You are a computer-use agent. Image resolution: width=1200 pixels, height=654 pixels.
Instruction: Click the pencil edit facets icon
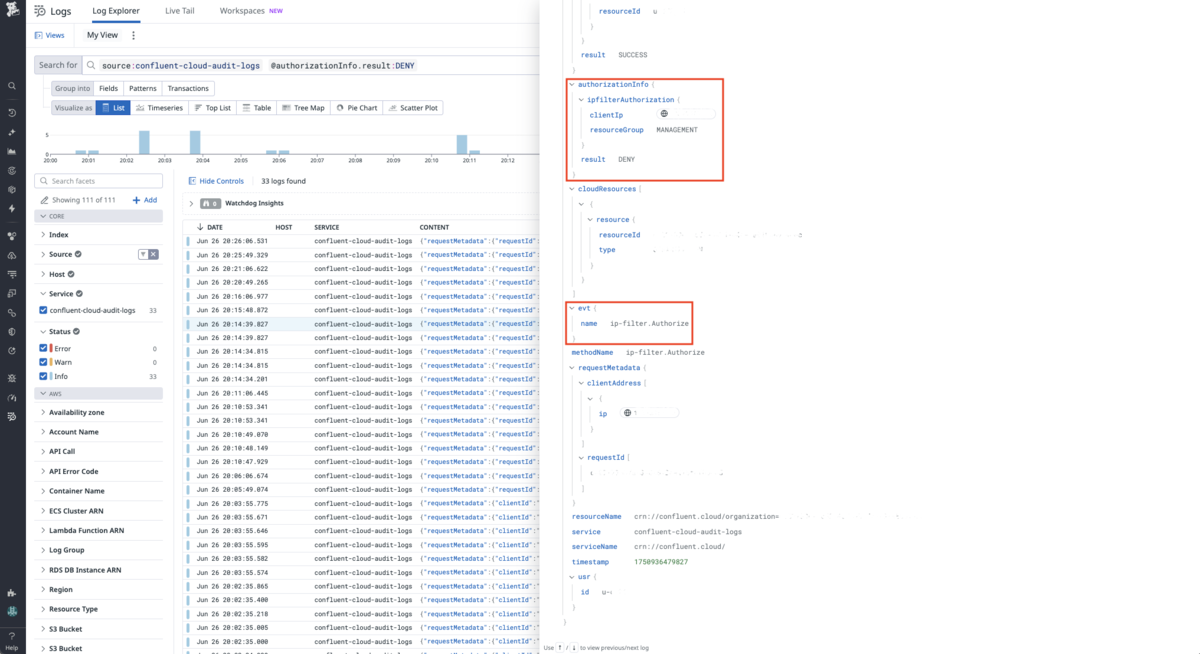pyautogui.click(x=45, y=200)
